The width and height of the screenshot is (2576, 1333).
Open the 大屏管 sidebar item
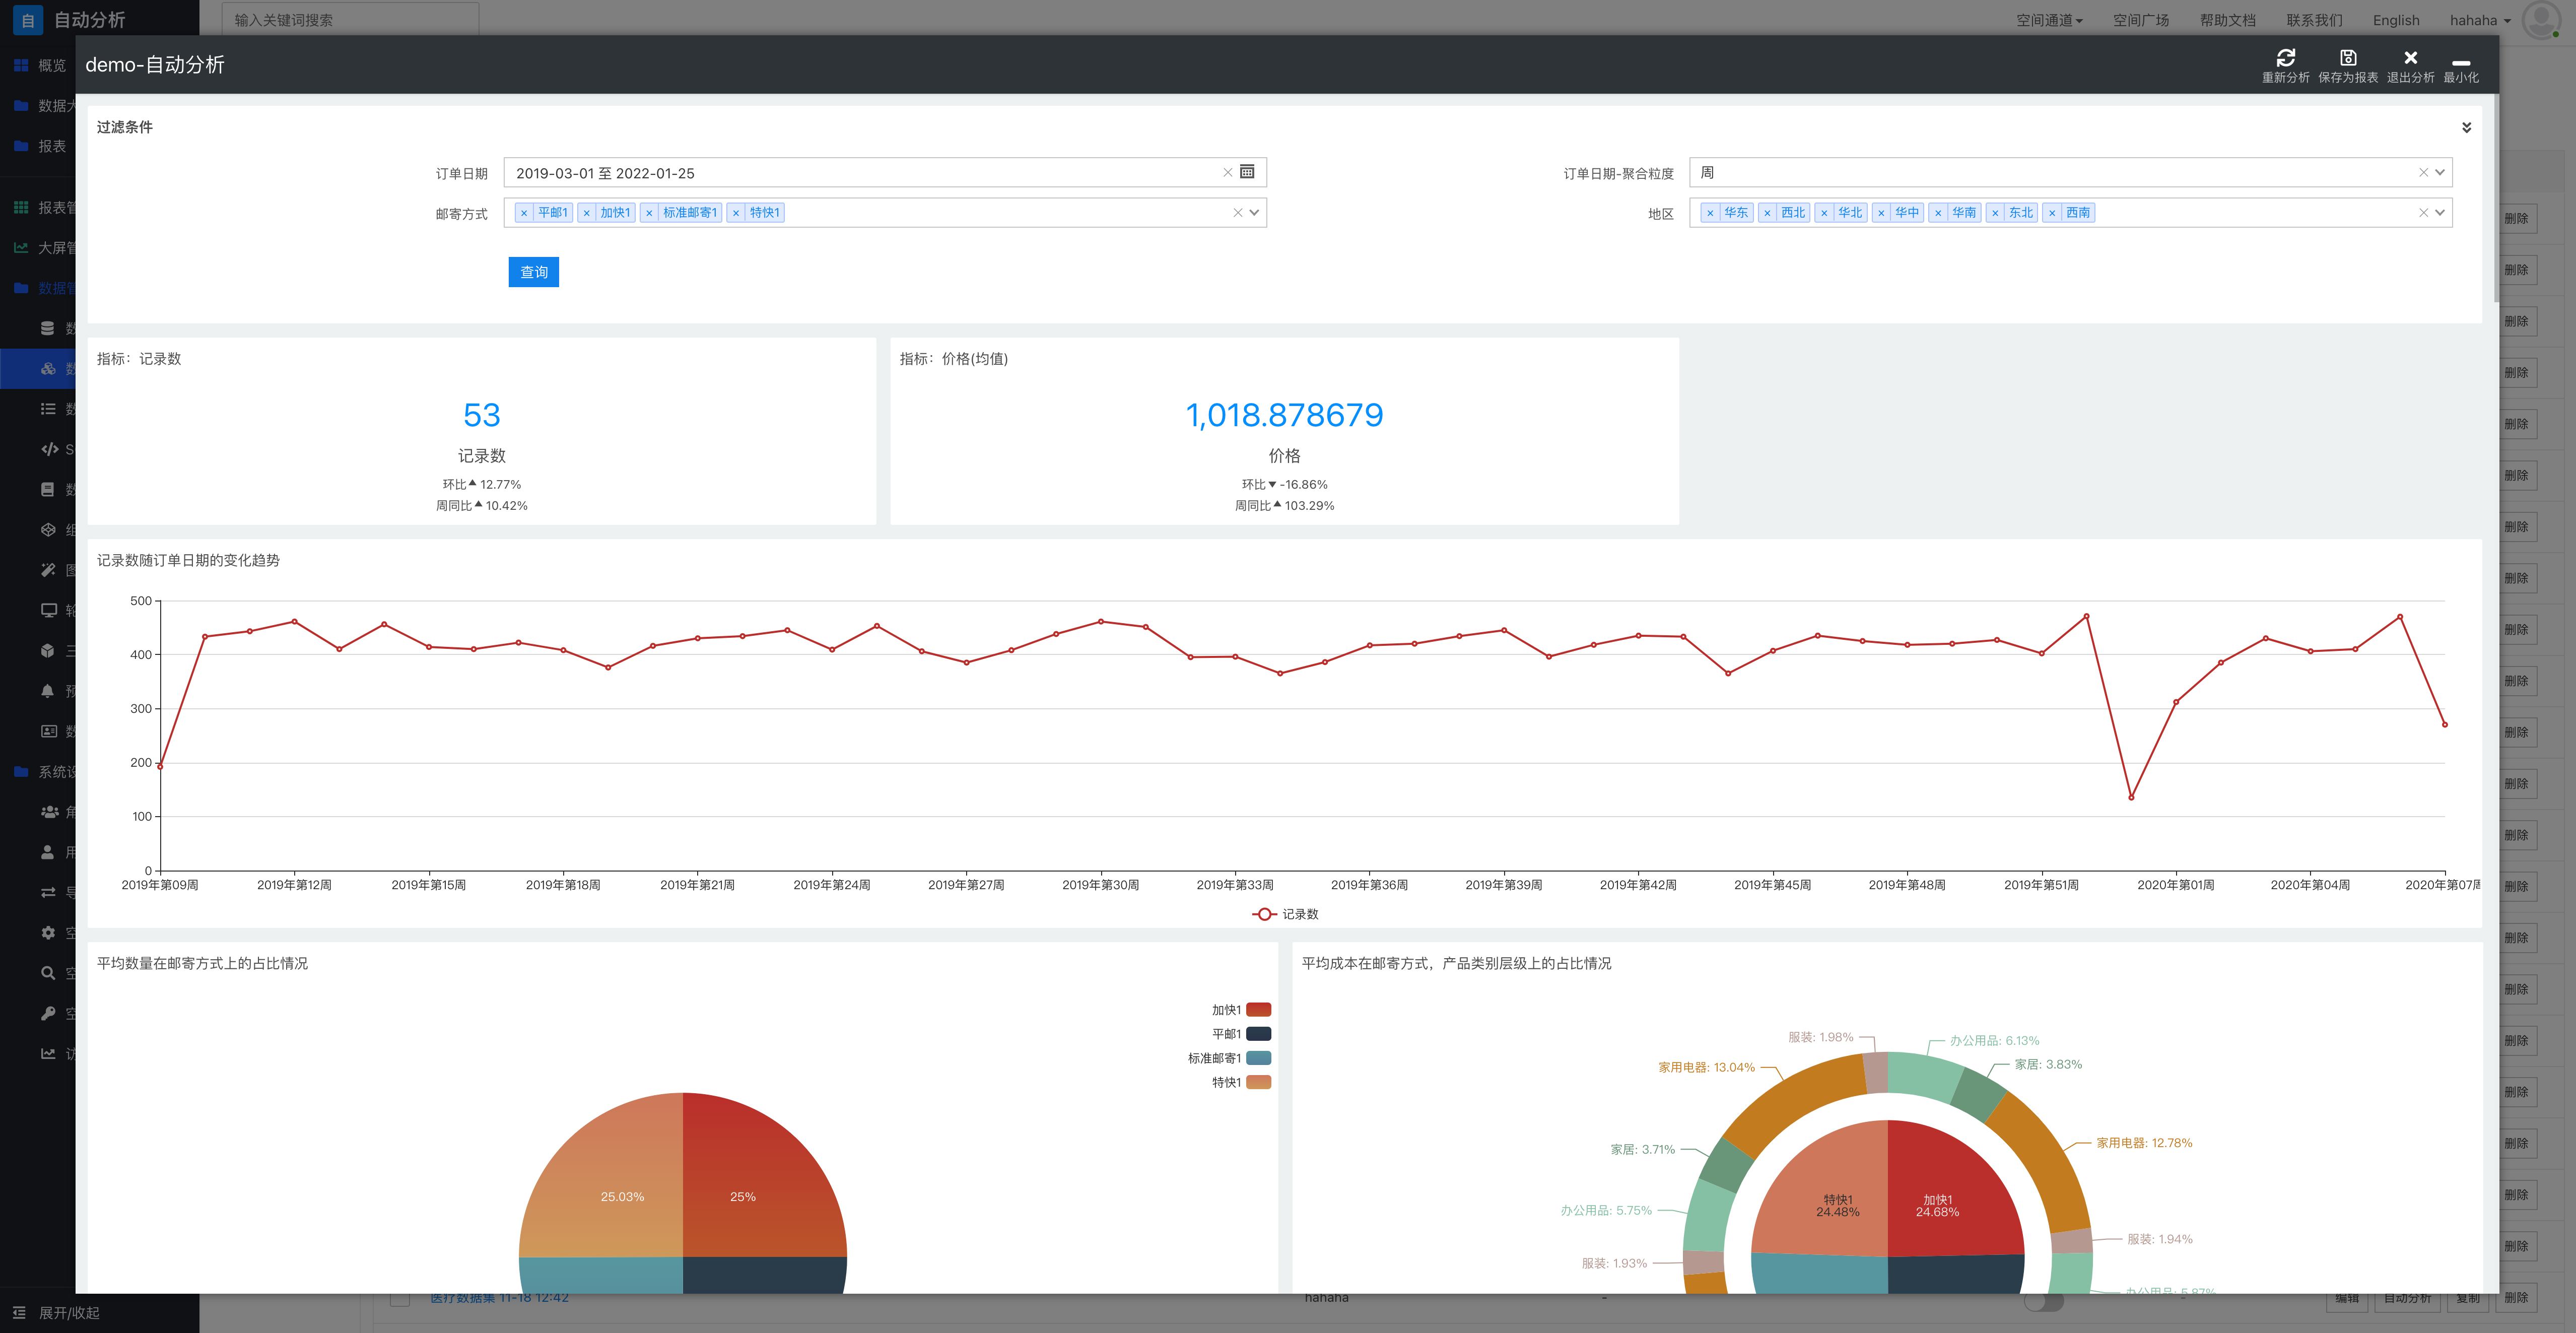(44, 247)
